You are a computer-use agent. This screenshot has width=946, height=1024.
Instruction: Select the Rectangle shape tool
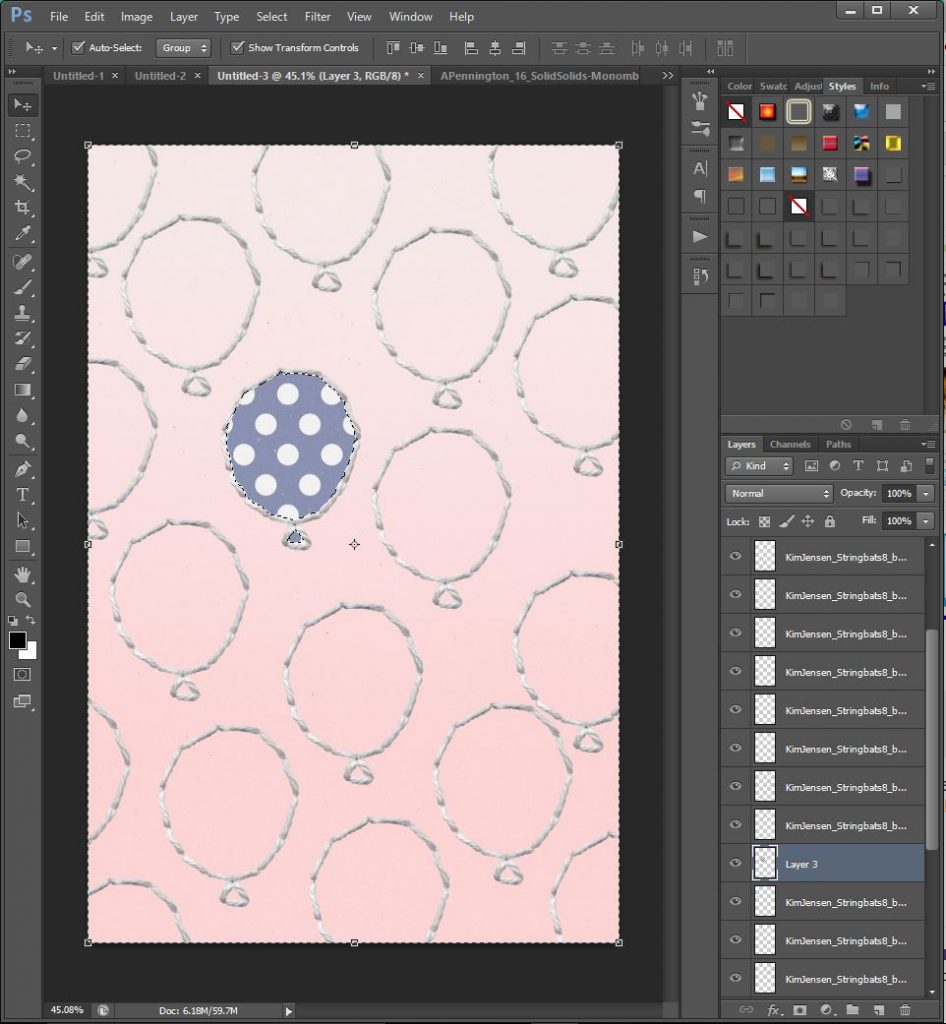22,546
